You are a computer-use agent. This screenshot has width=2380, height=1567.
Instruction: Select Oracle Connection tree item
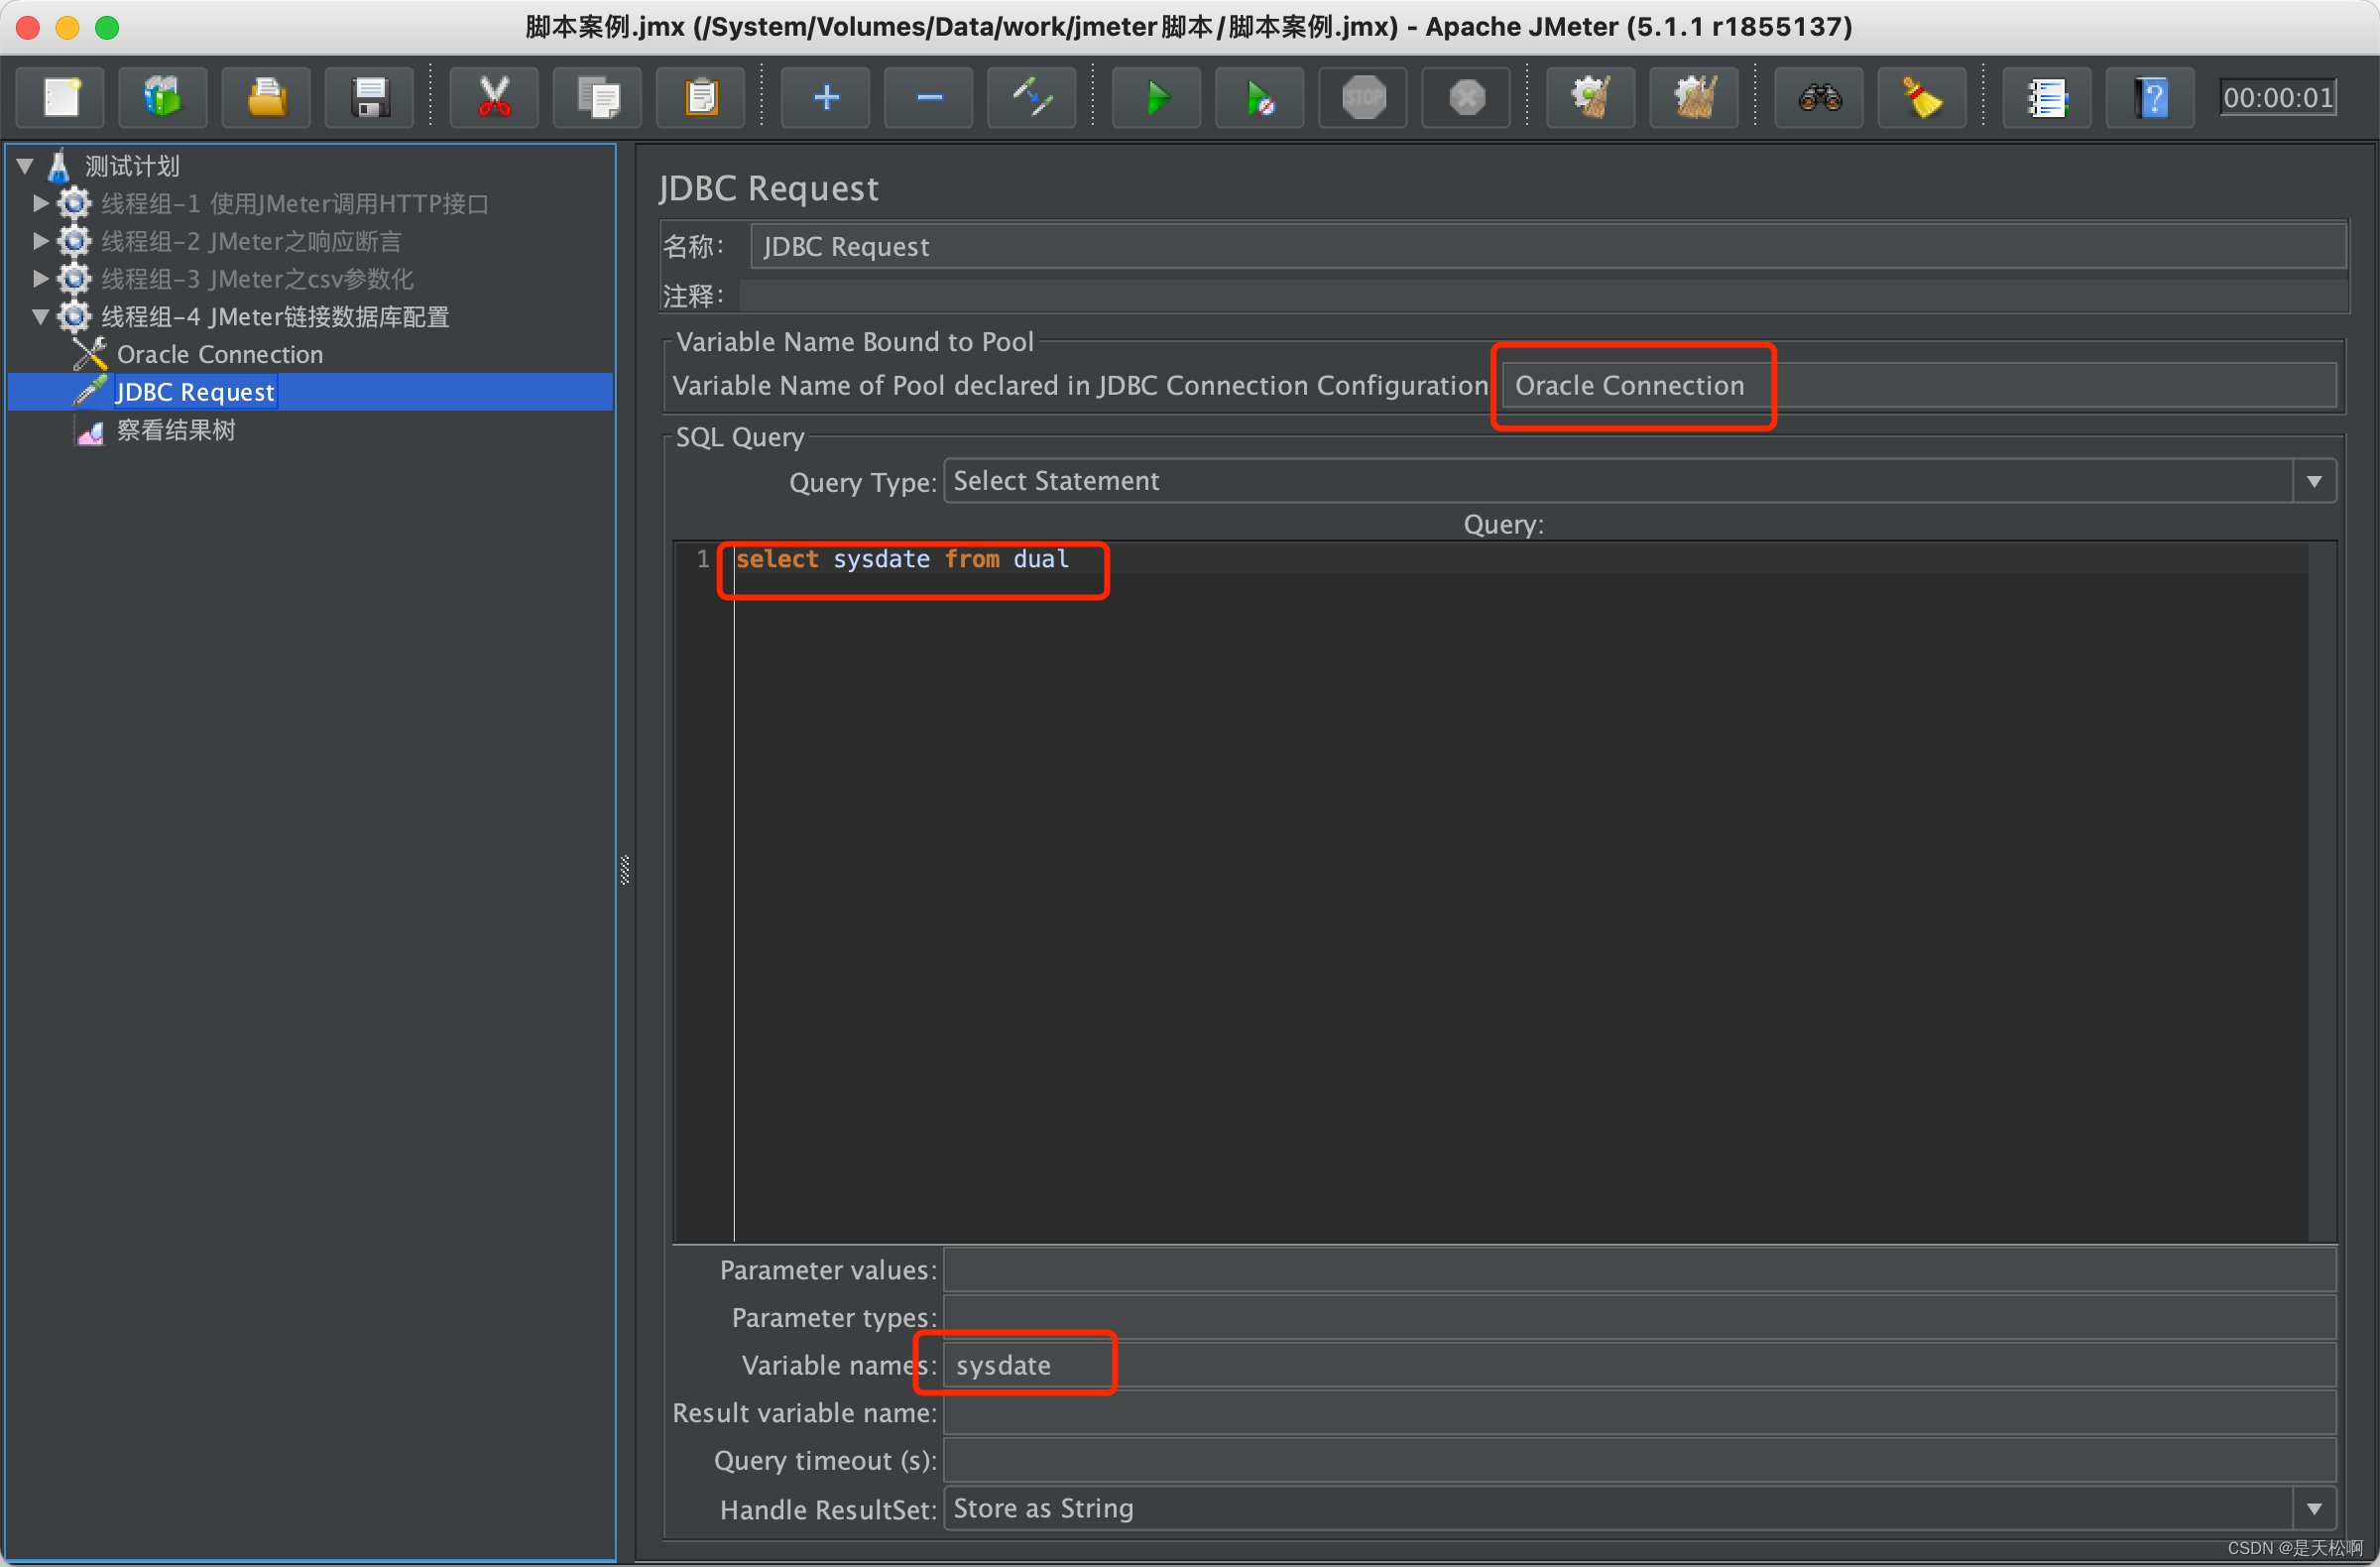pos(220,354)
